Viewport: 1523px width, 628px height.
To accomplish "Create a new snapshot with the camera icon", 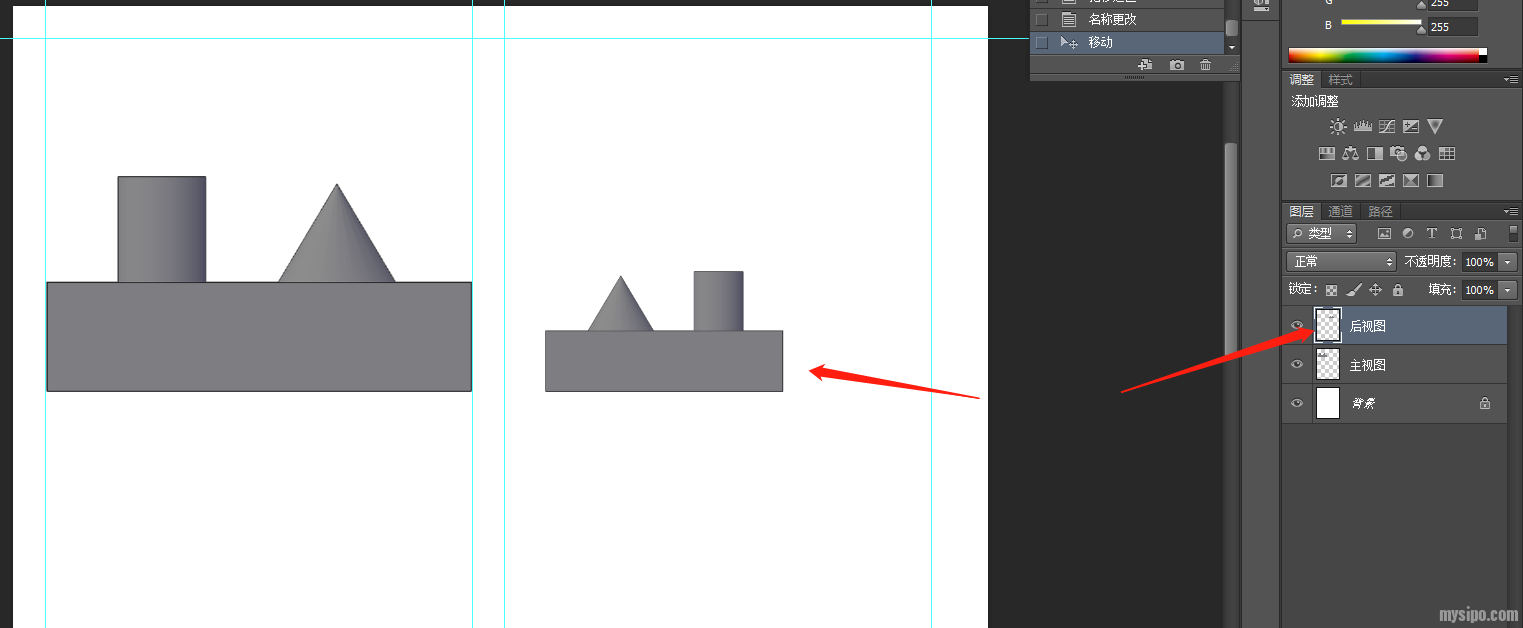I will tap(1177, 65).
